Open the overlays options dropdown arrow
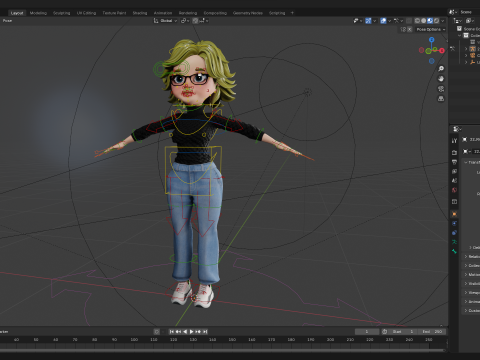The height and width of the screenshot is (360, 480). click(389, 21)
